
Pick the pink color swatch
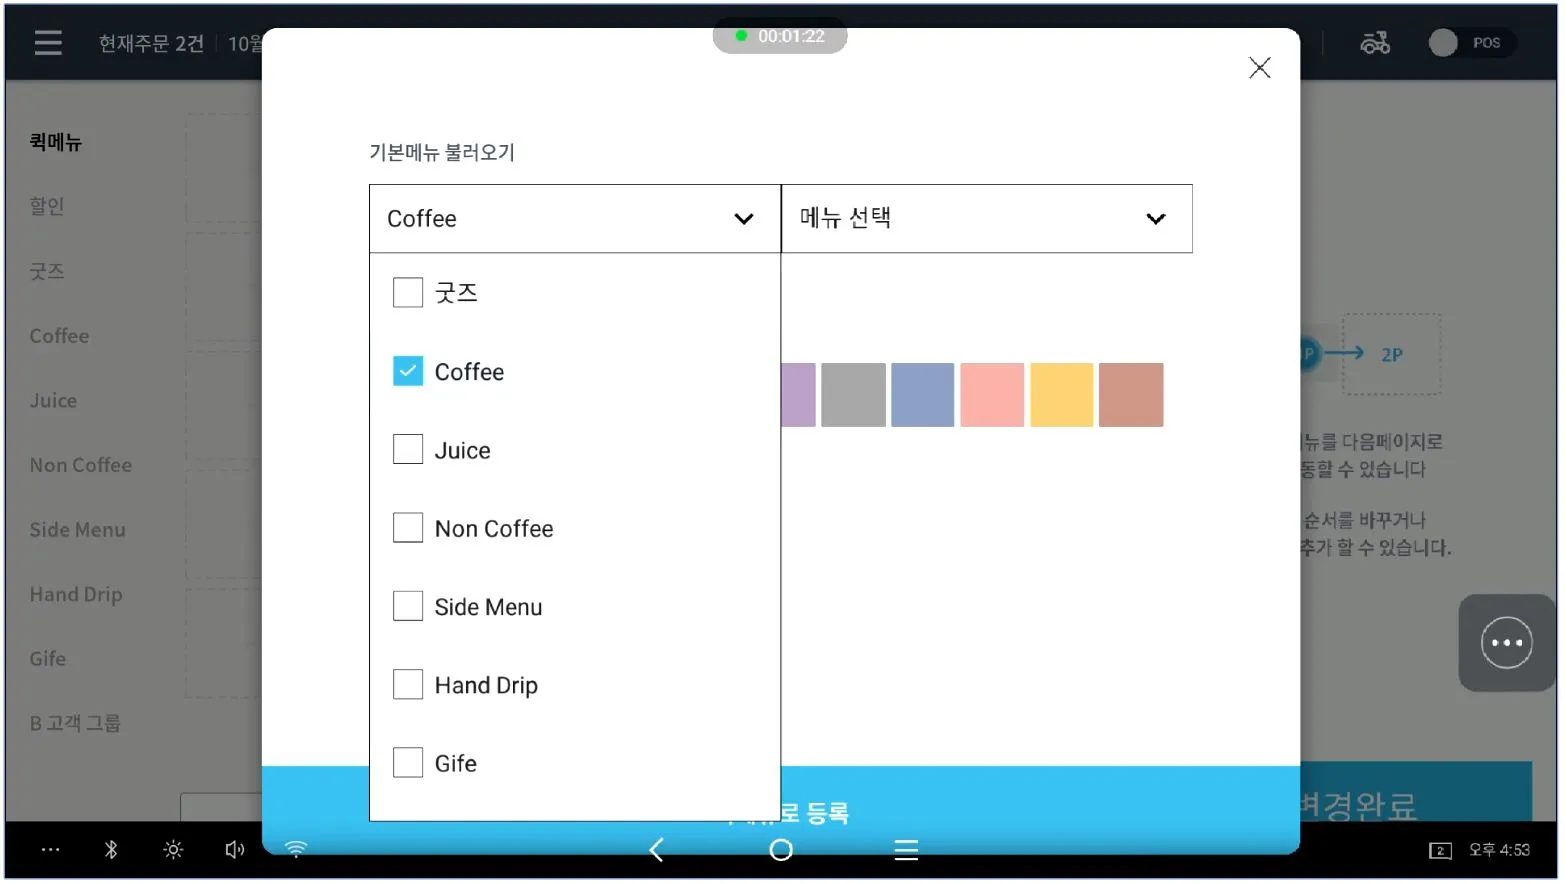tap(992, 395)
